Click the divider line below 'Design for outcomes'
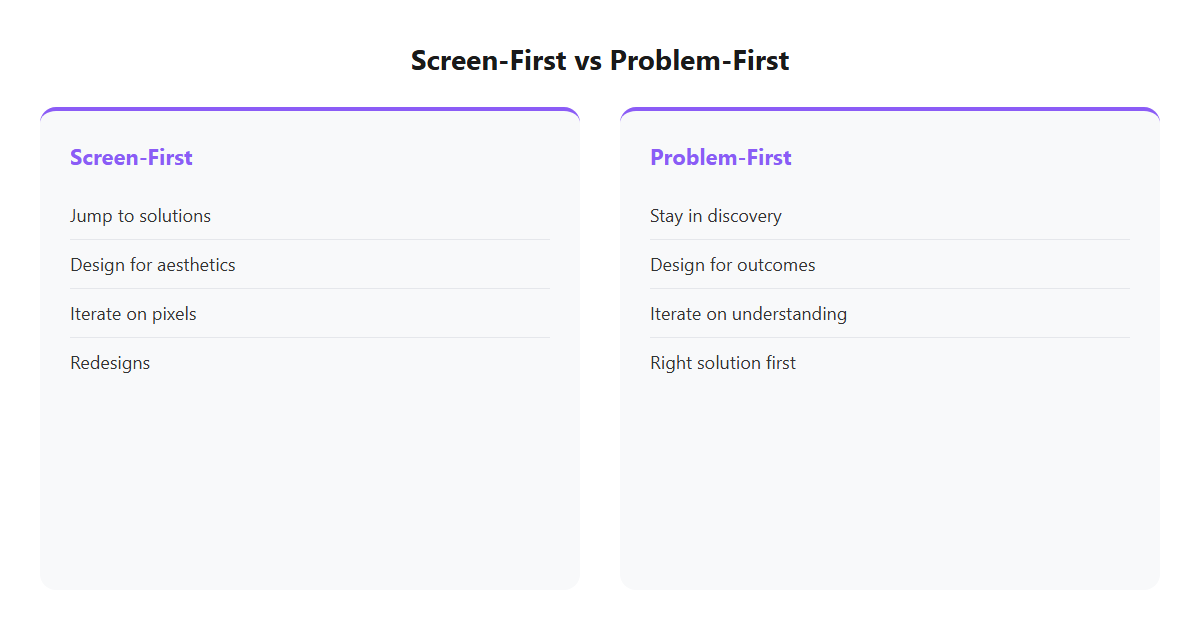Screen dimensions: 1200x630 pos(890,289)
